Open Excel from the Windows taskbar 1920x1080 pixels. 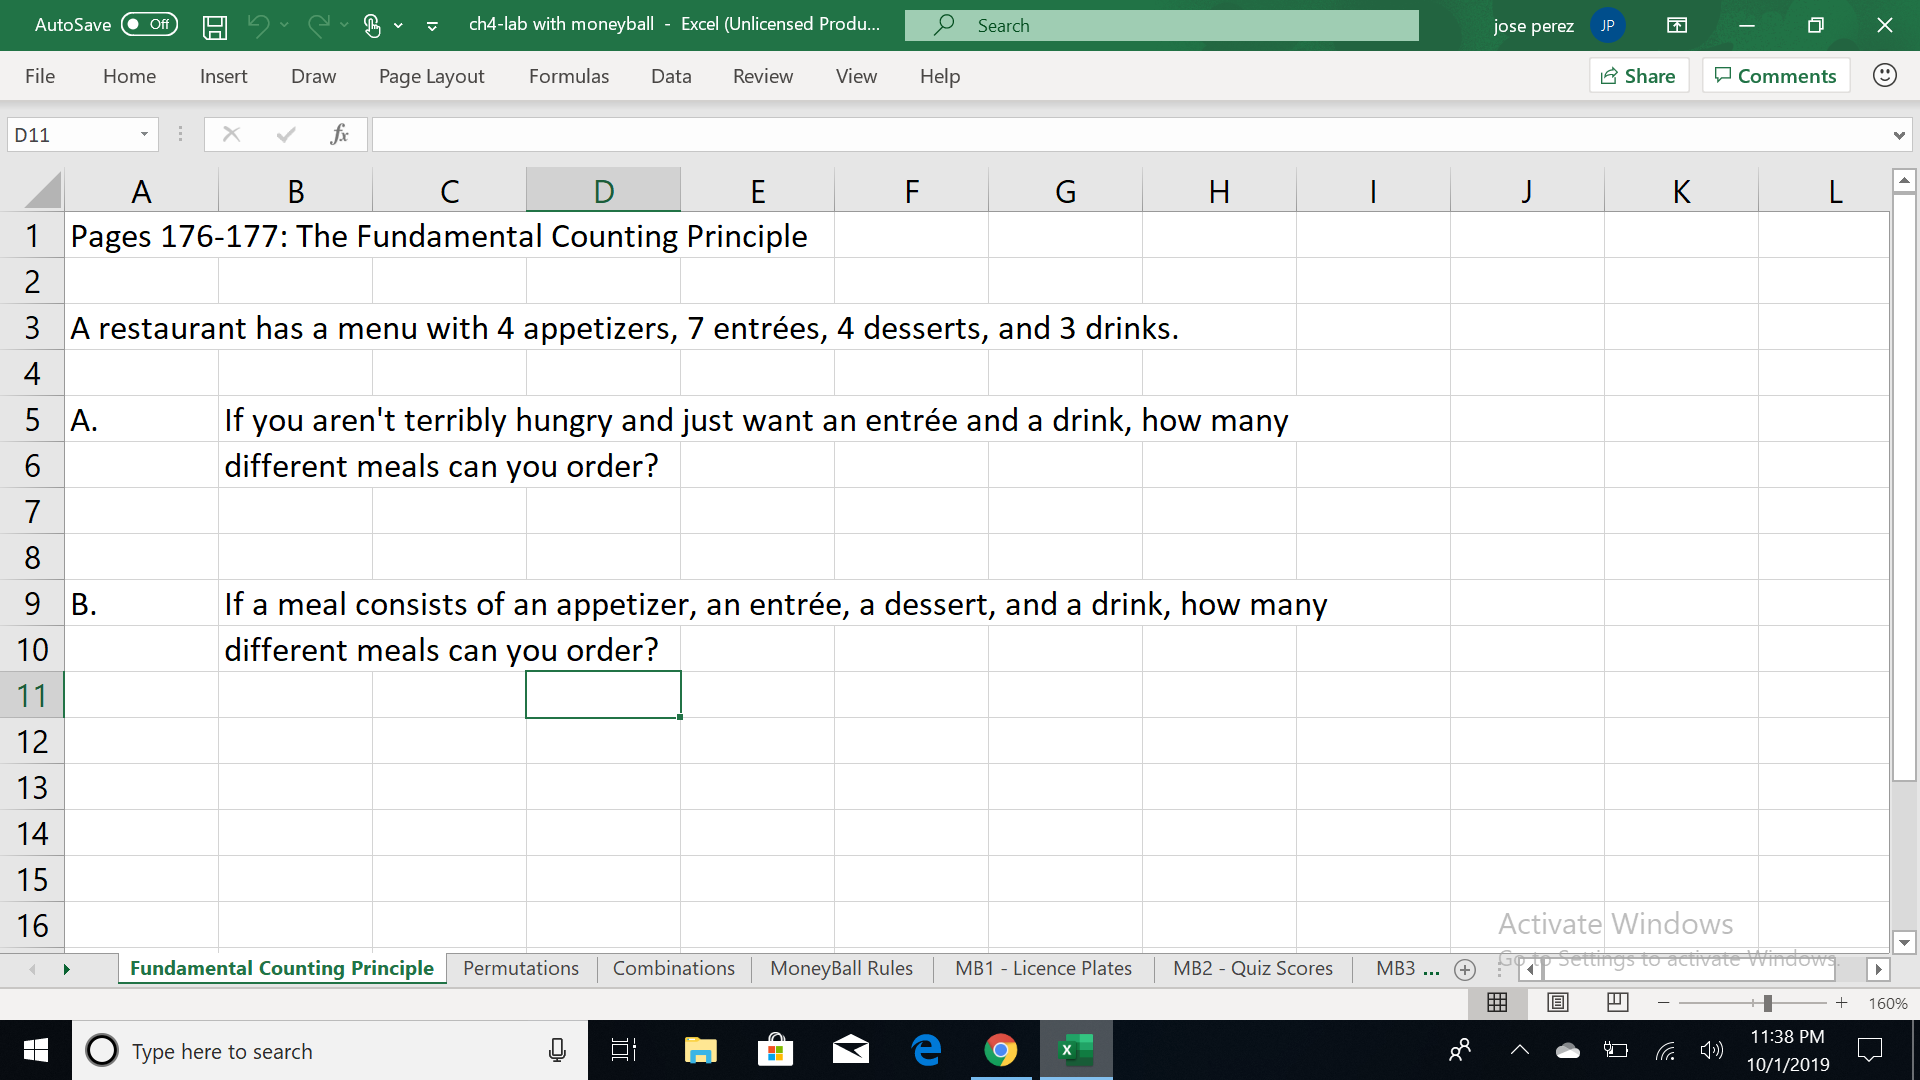click(1076, 1050)
